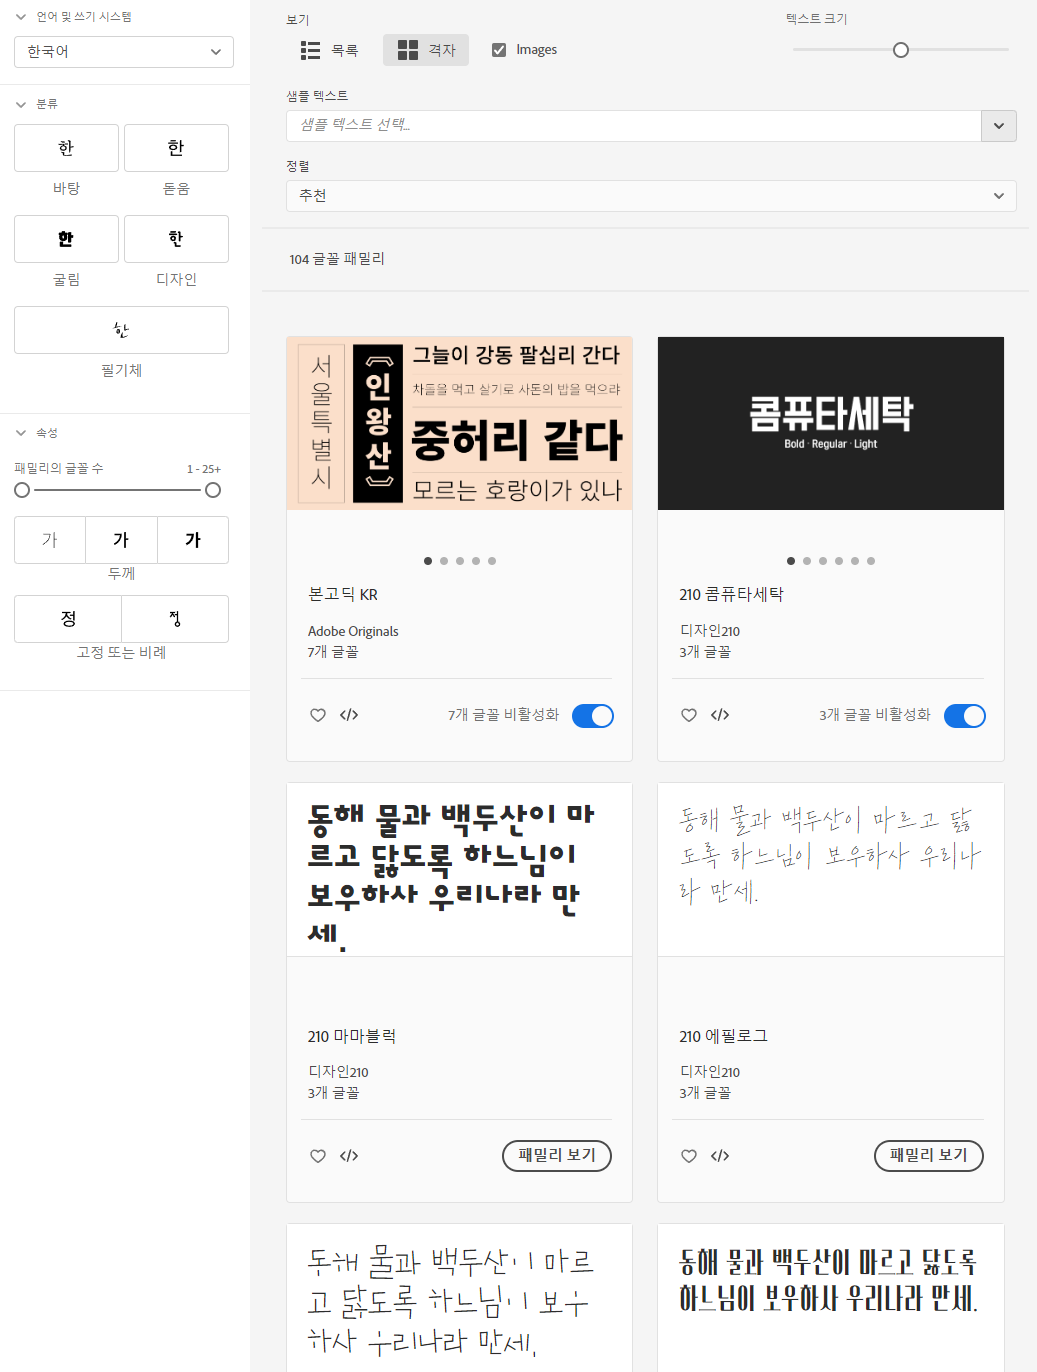Image resolution: width=1037 pixels, height=1372 pixels.
Task: Adjust the 텍스트 크기 slider handle
Action: point(901,50)
